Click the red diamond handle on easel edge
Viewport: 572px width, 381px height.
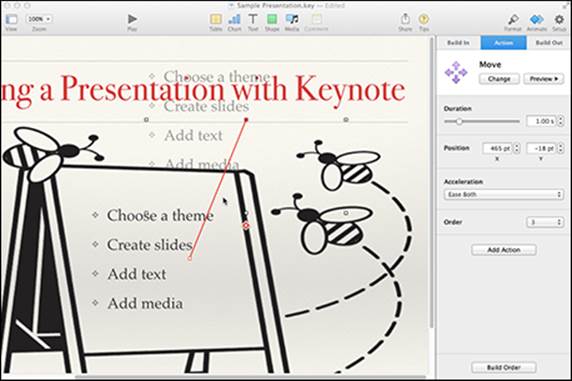tap(246, 226)
